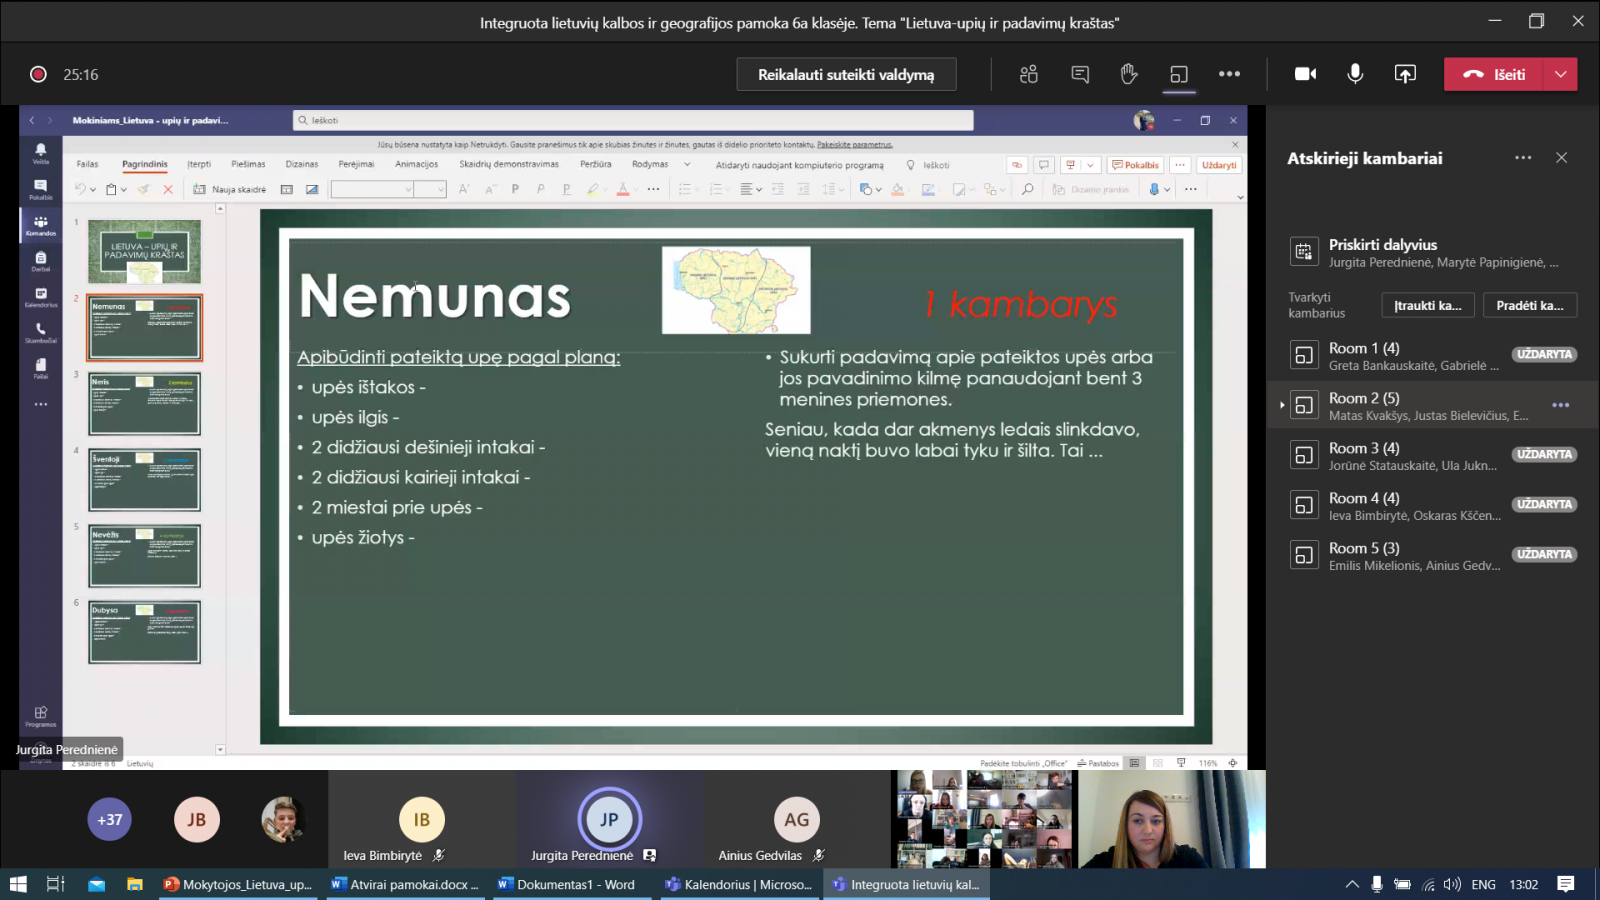Expand the undo dropdown arrow
The height and width of the screenshot is (900, 1600).
[93, 189]
